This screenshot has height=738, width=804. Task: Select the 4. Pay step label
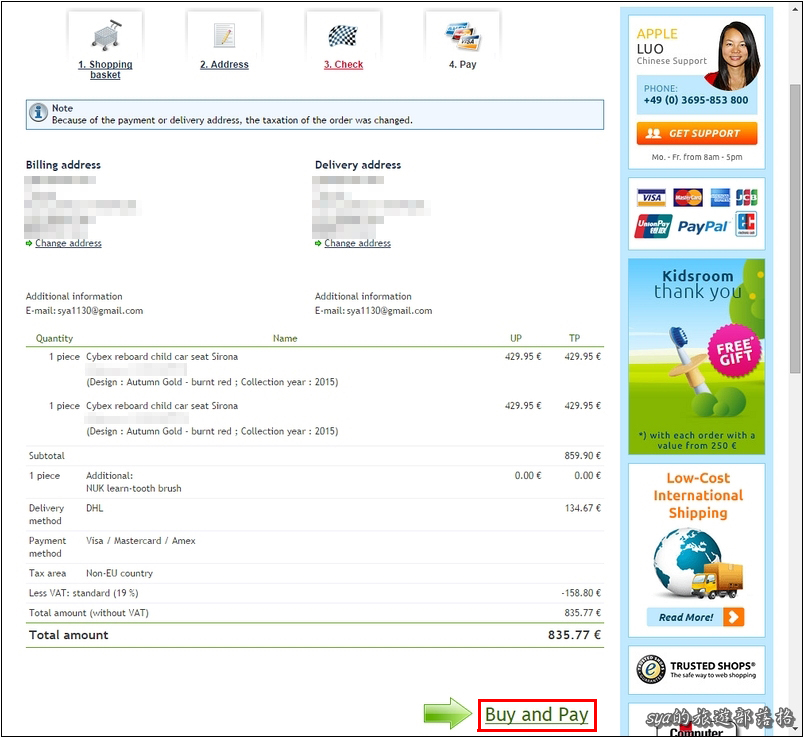click(463, 65)
